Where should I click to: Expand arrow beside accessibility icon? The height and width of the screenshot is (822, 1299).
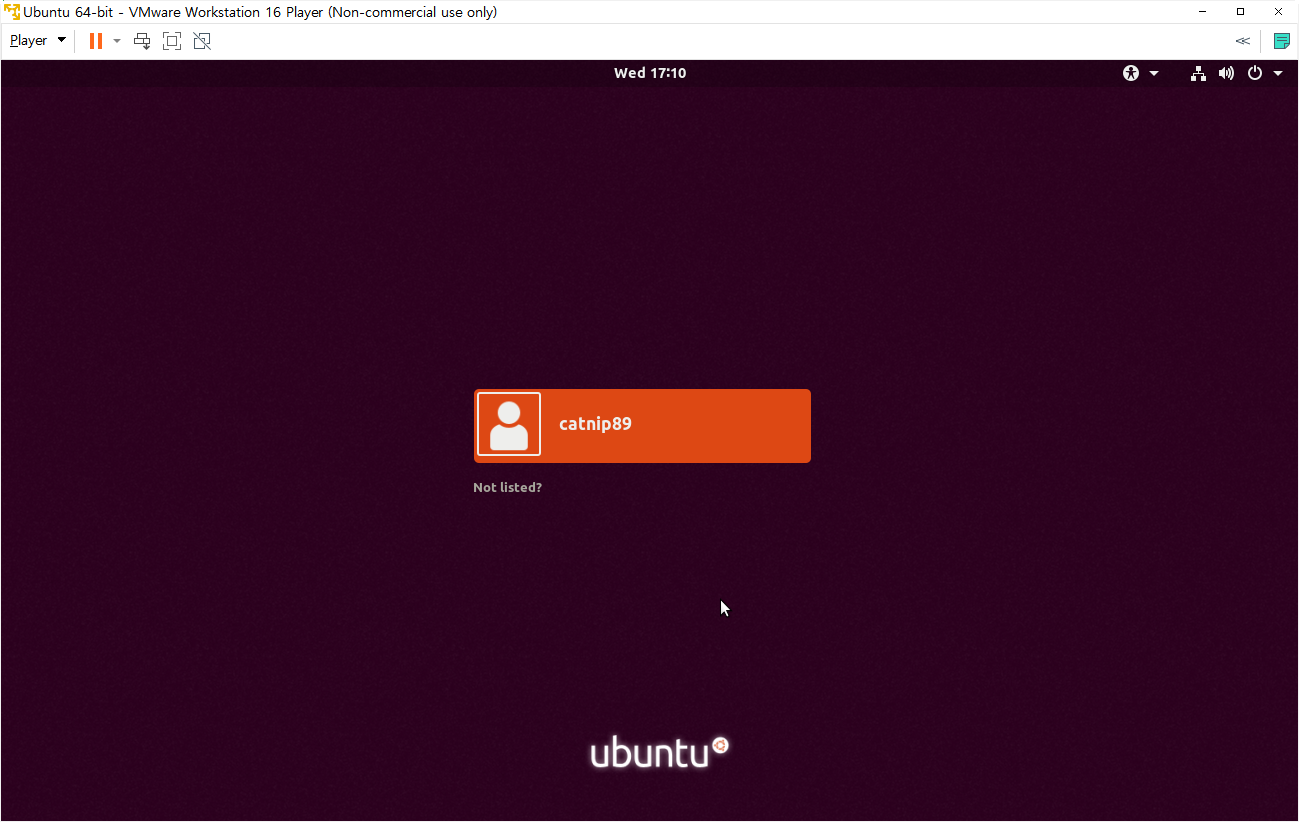click(1154, 73)
